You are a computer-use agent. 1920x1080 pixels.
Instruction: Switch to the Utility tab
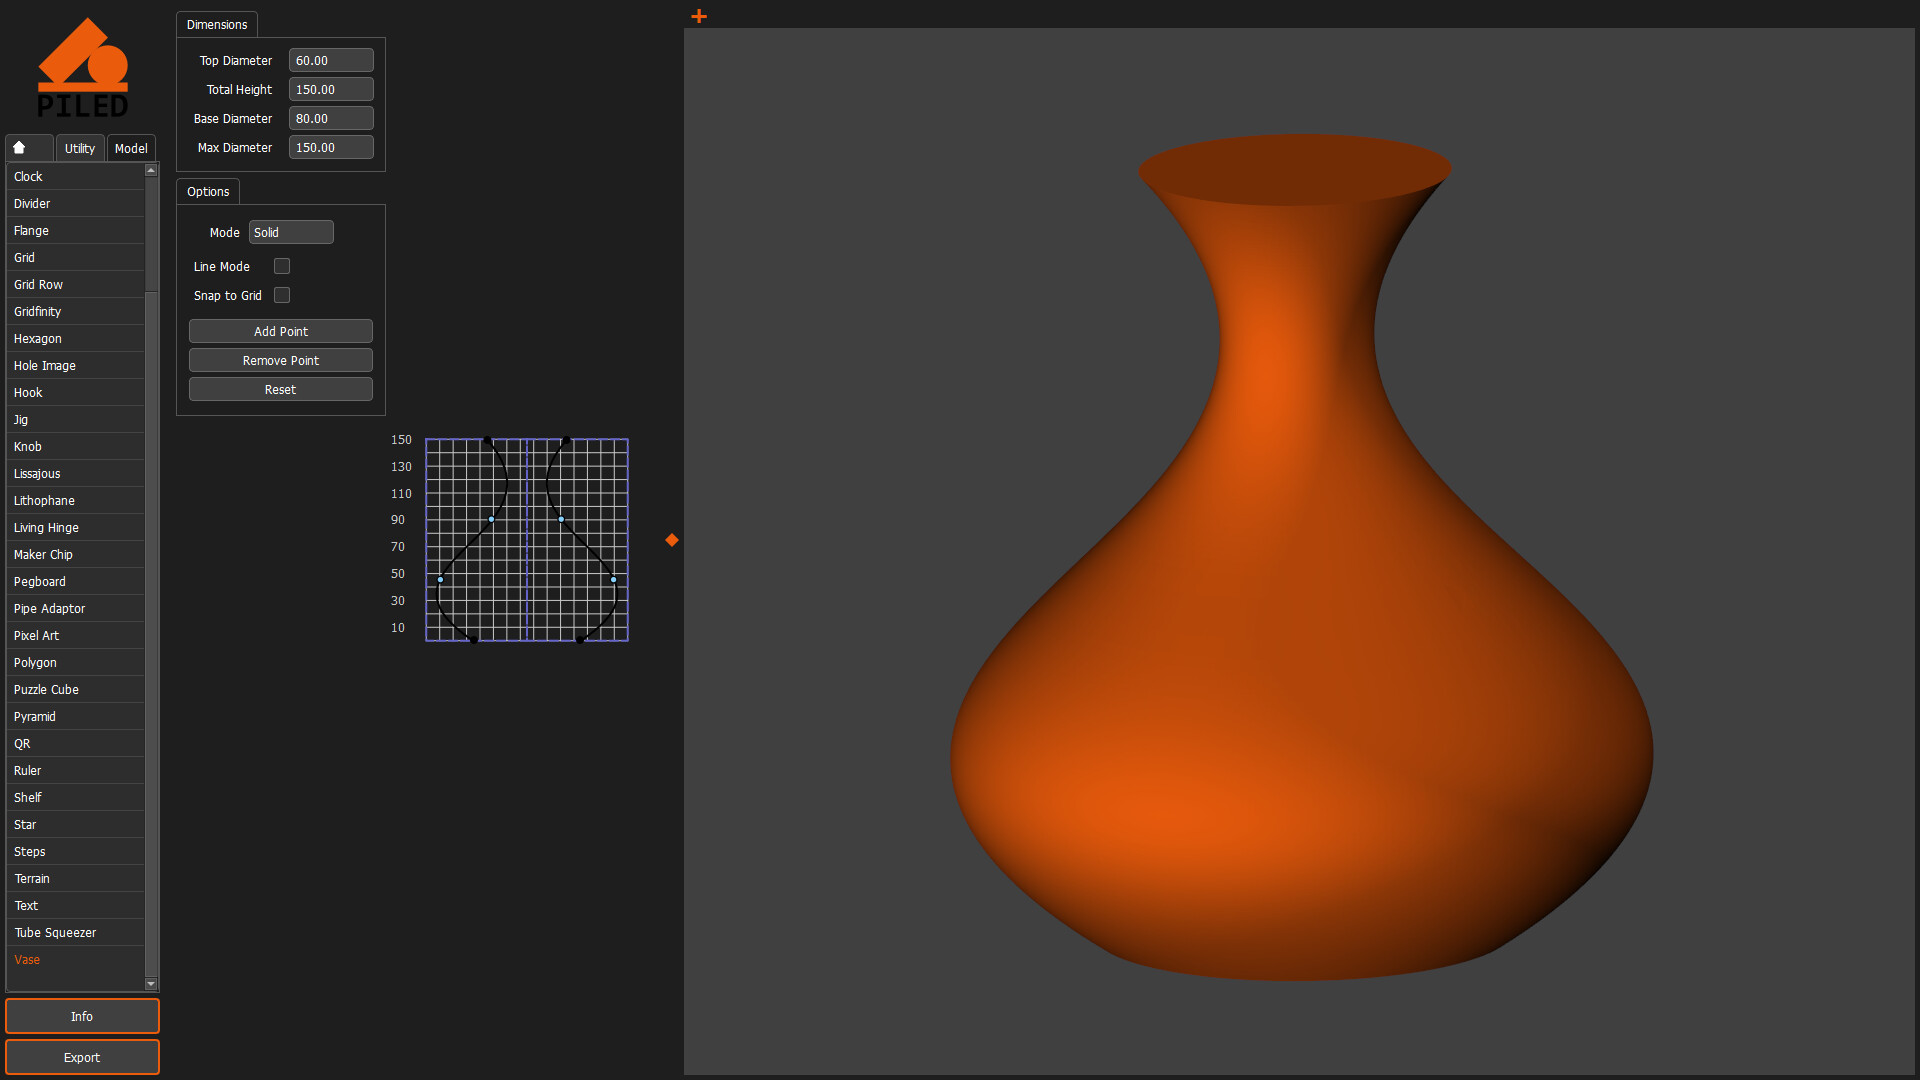pos(80,148)
